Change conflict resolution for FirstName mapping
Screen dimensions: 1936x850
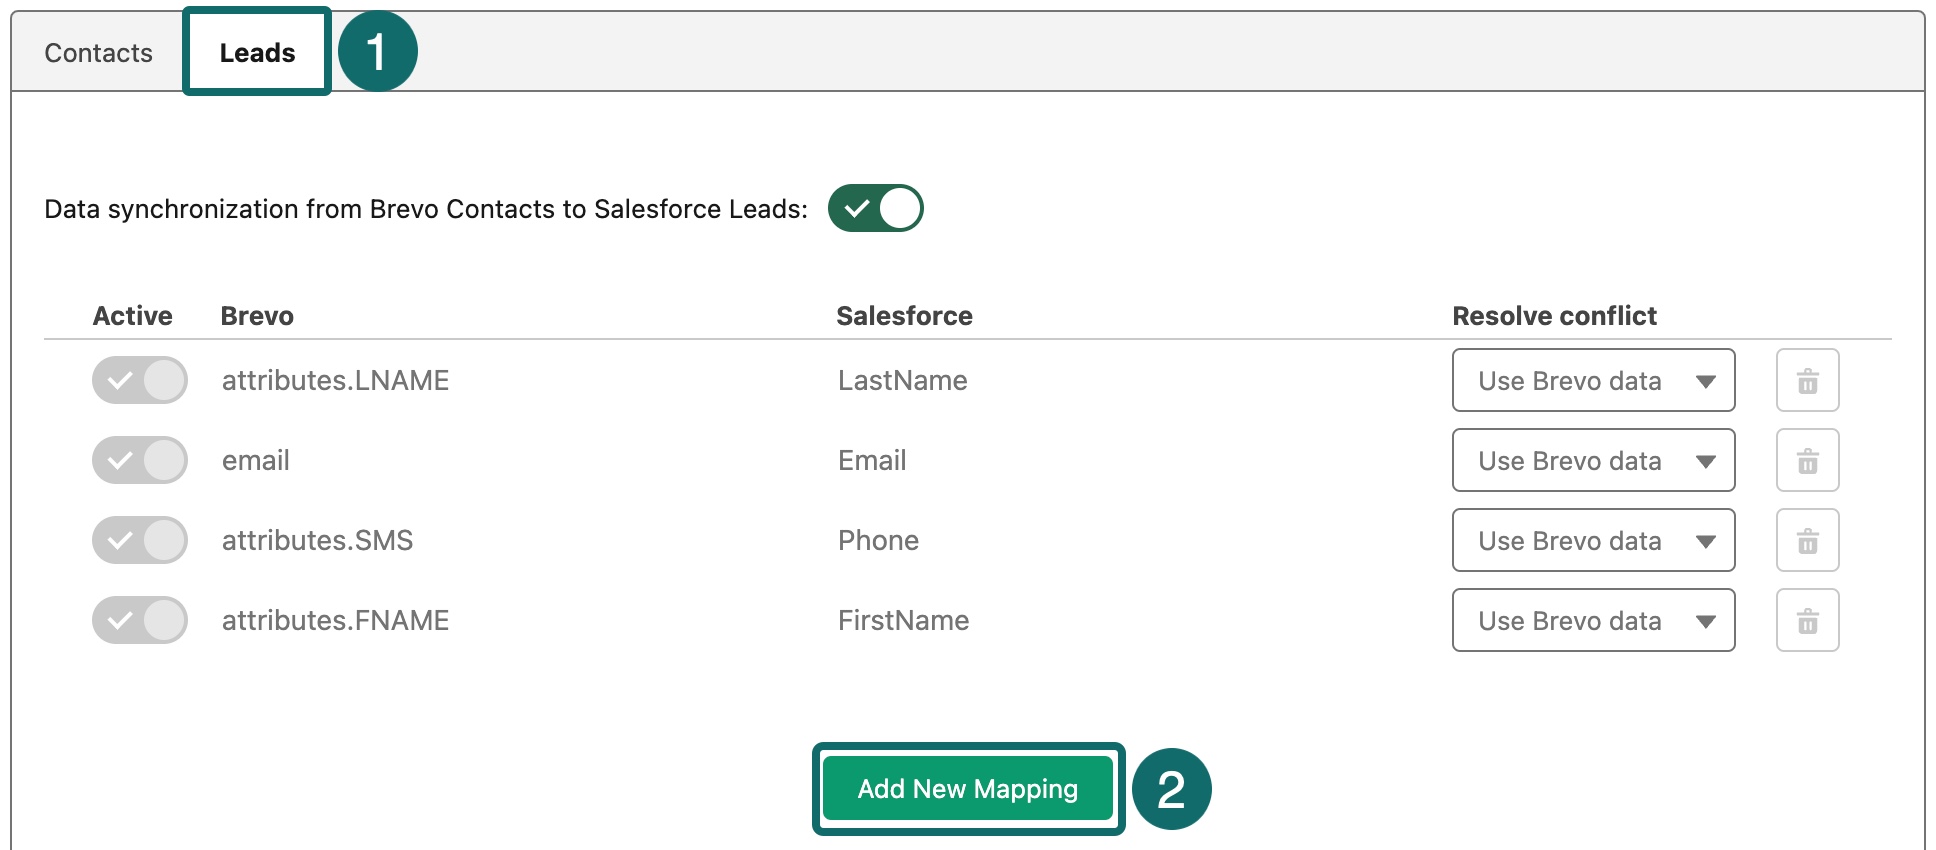1593,620
